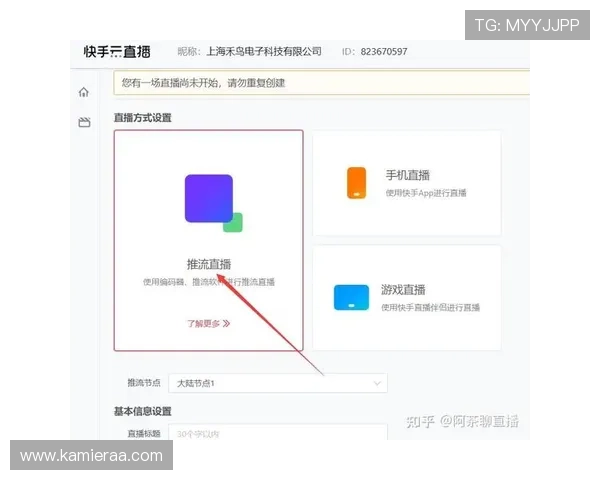Focus the 直播标题 input field
The width and height of the screenshot is (600, 480).
tap(278, 433)
